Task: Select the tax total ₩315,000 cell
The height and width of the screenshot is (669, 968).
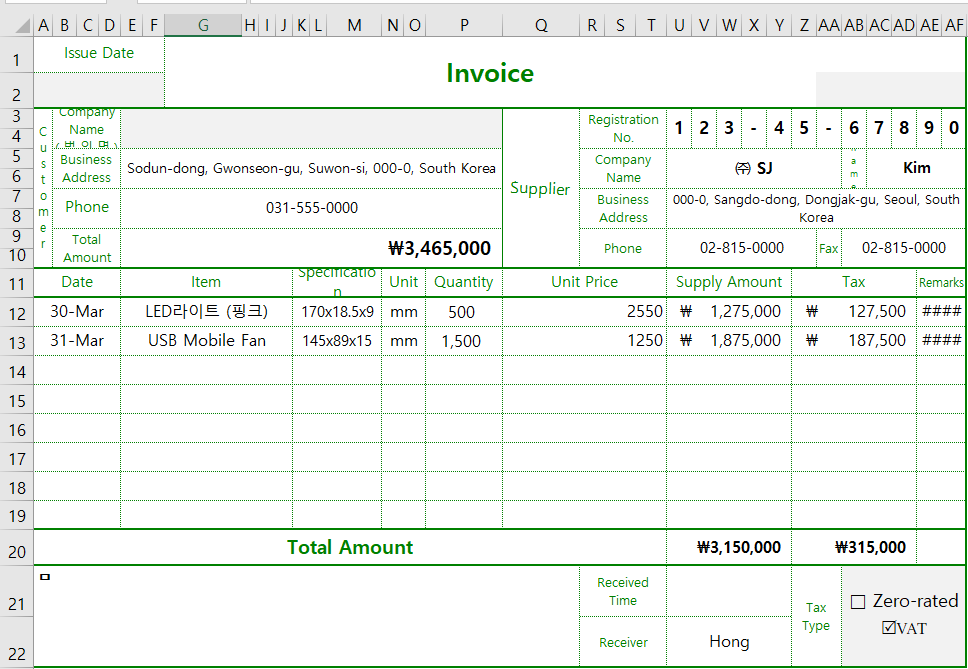Action: pos(853,547)
